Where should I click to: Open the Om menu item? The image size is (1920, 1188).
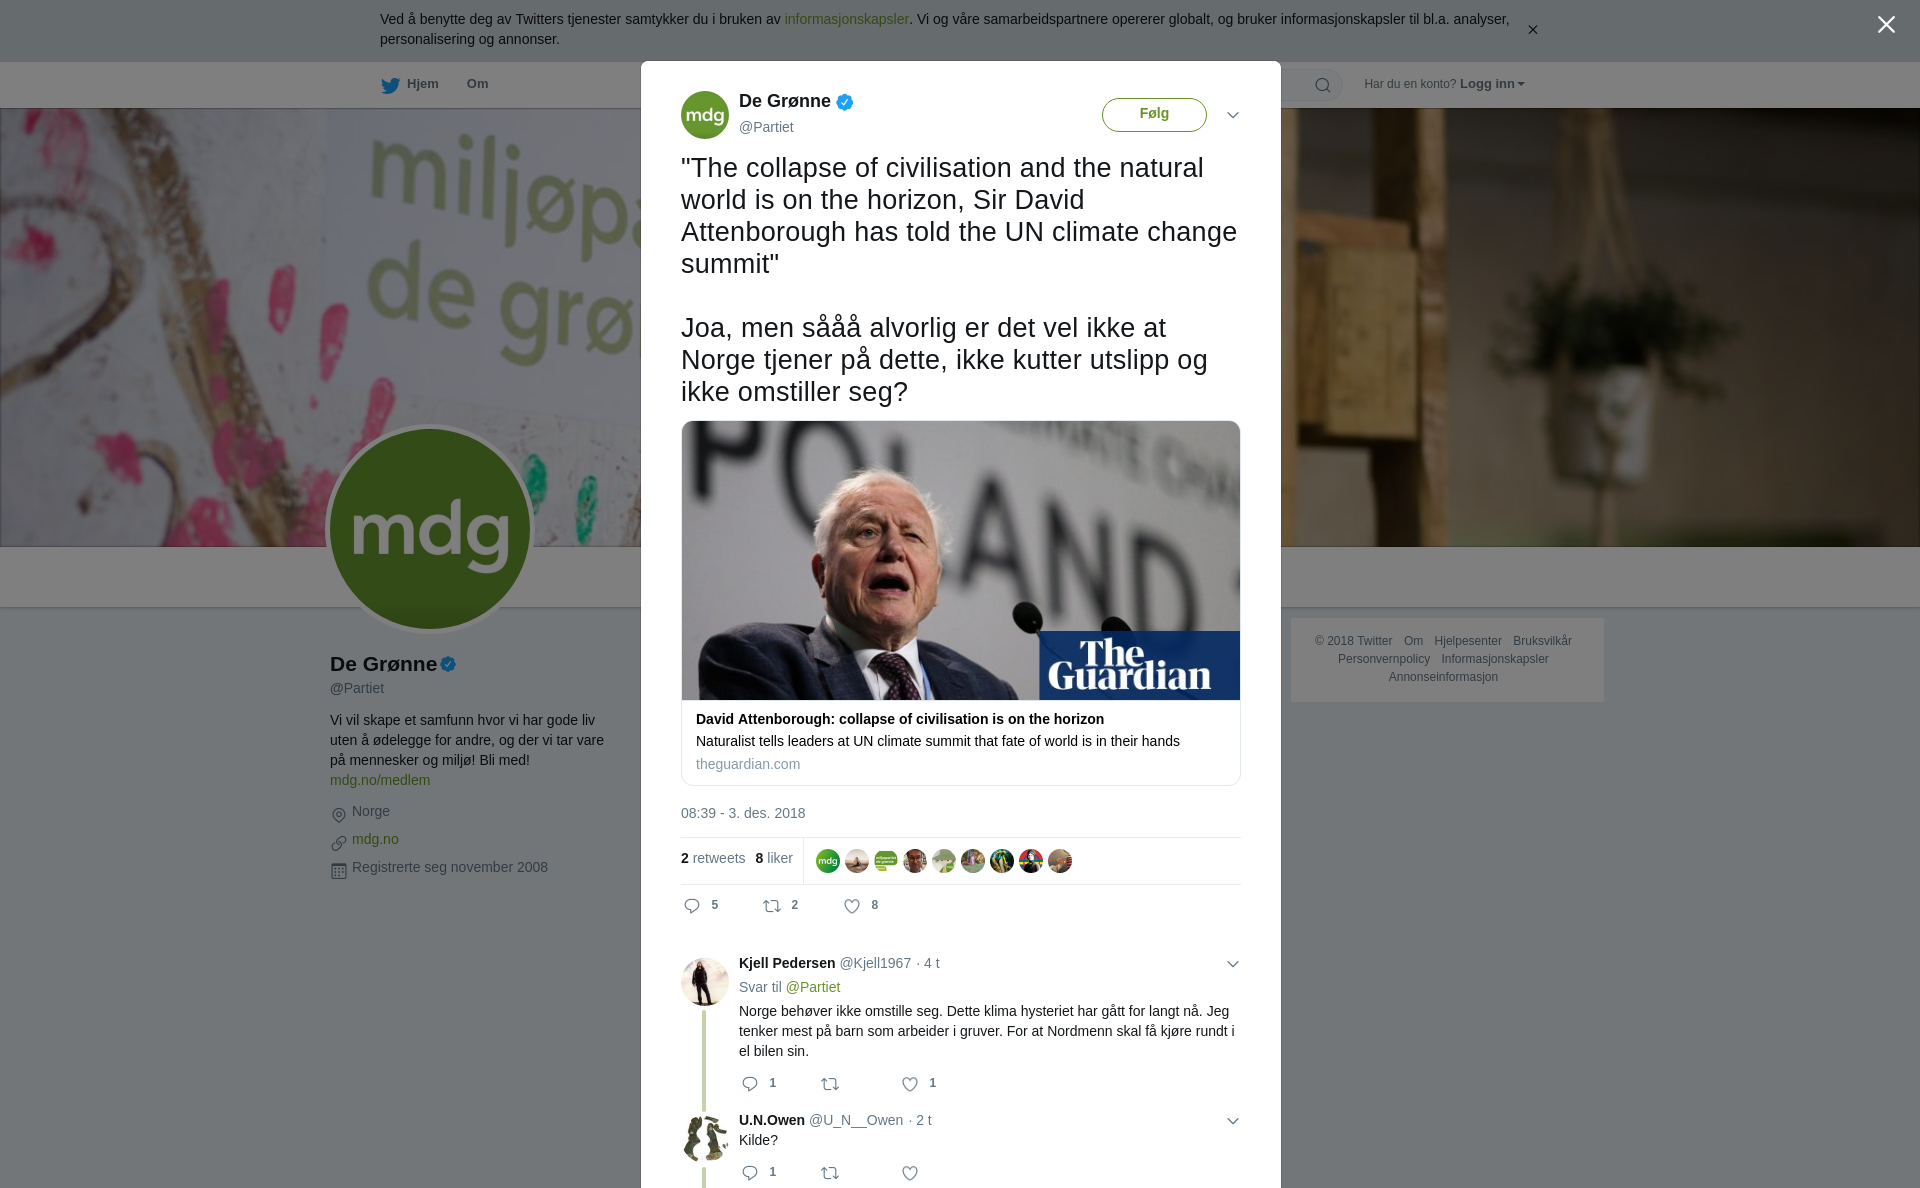(477, 84)
